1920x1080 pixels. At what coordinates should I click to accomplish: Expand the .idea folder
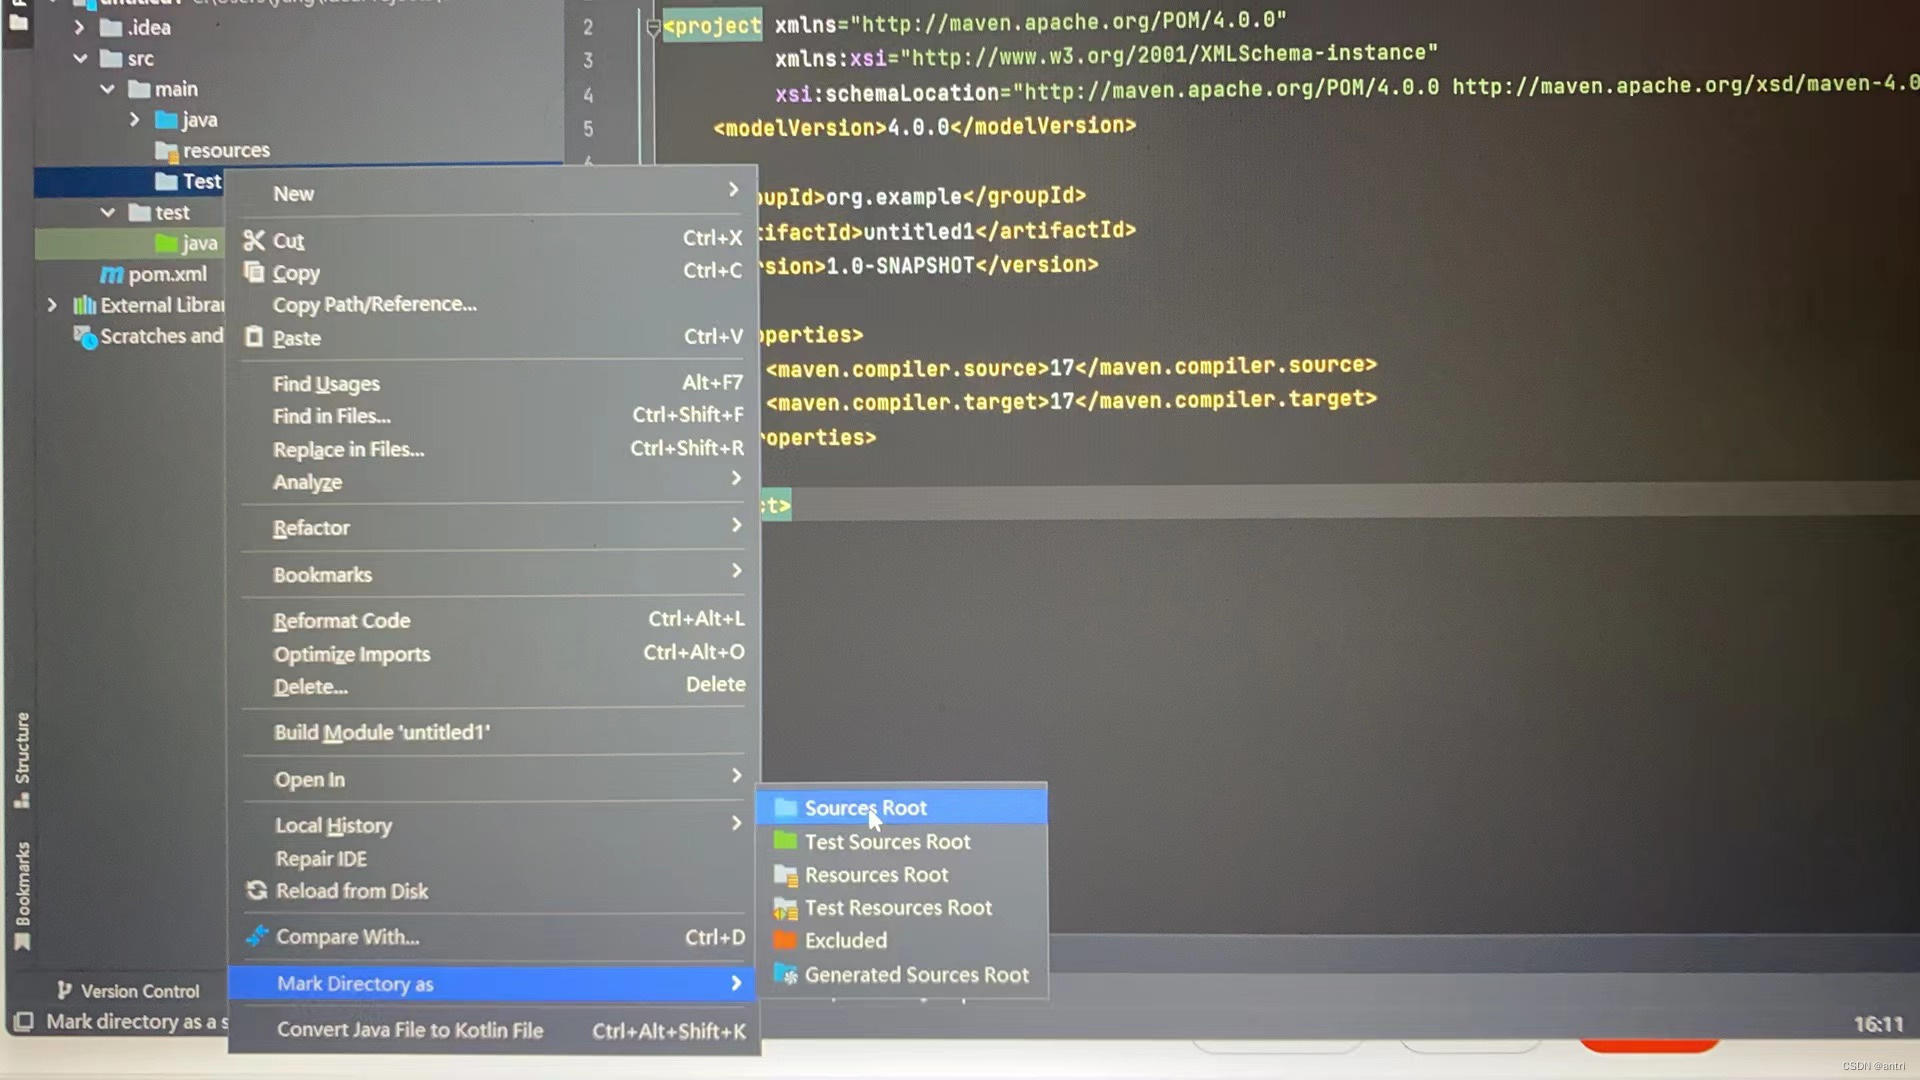tap(79, 28)
